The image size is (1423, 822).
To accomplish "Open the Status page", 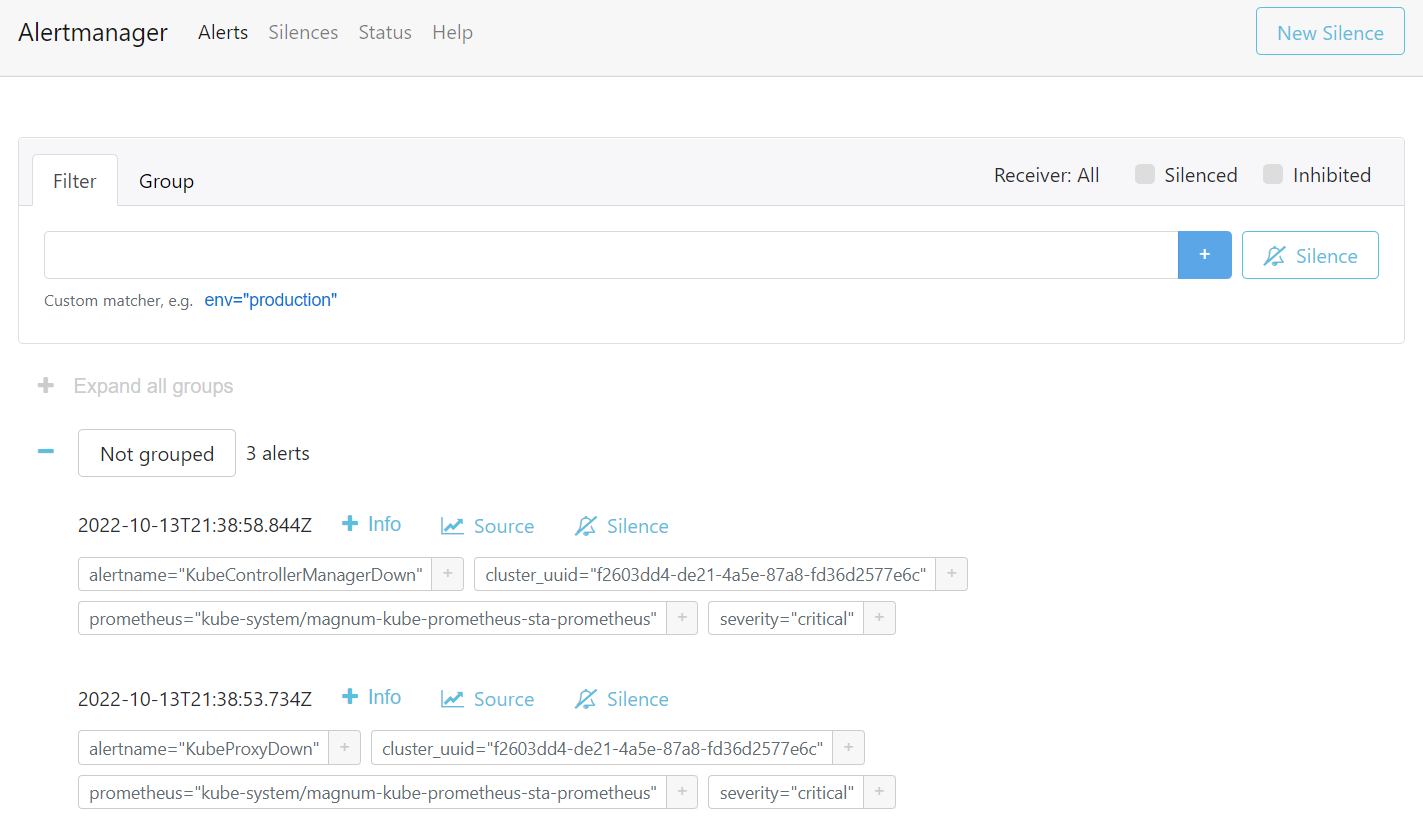I will tap(384, 32).
